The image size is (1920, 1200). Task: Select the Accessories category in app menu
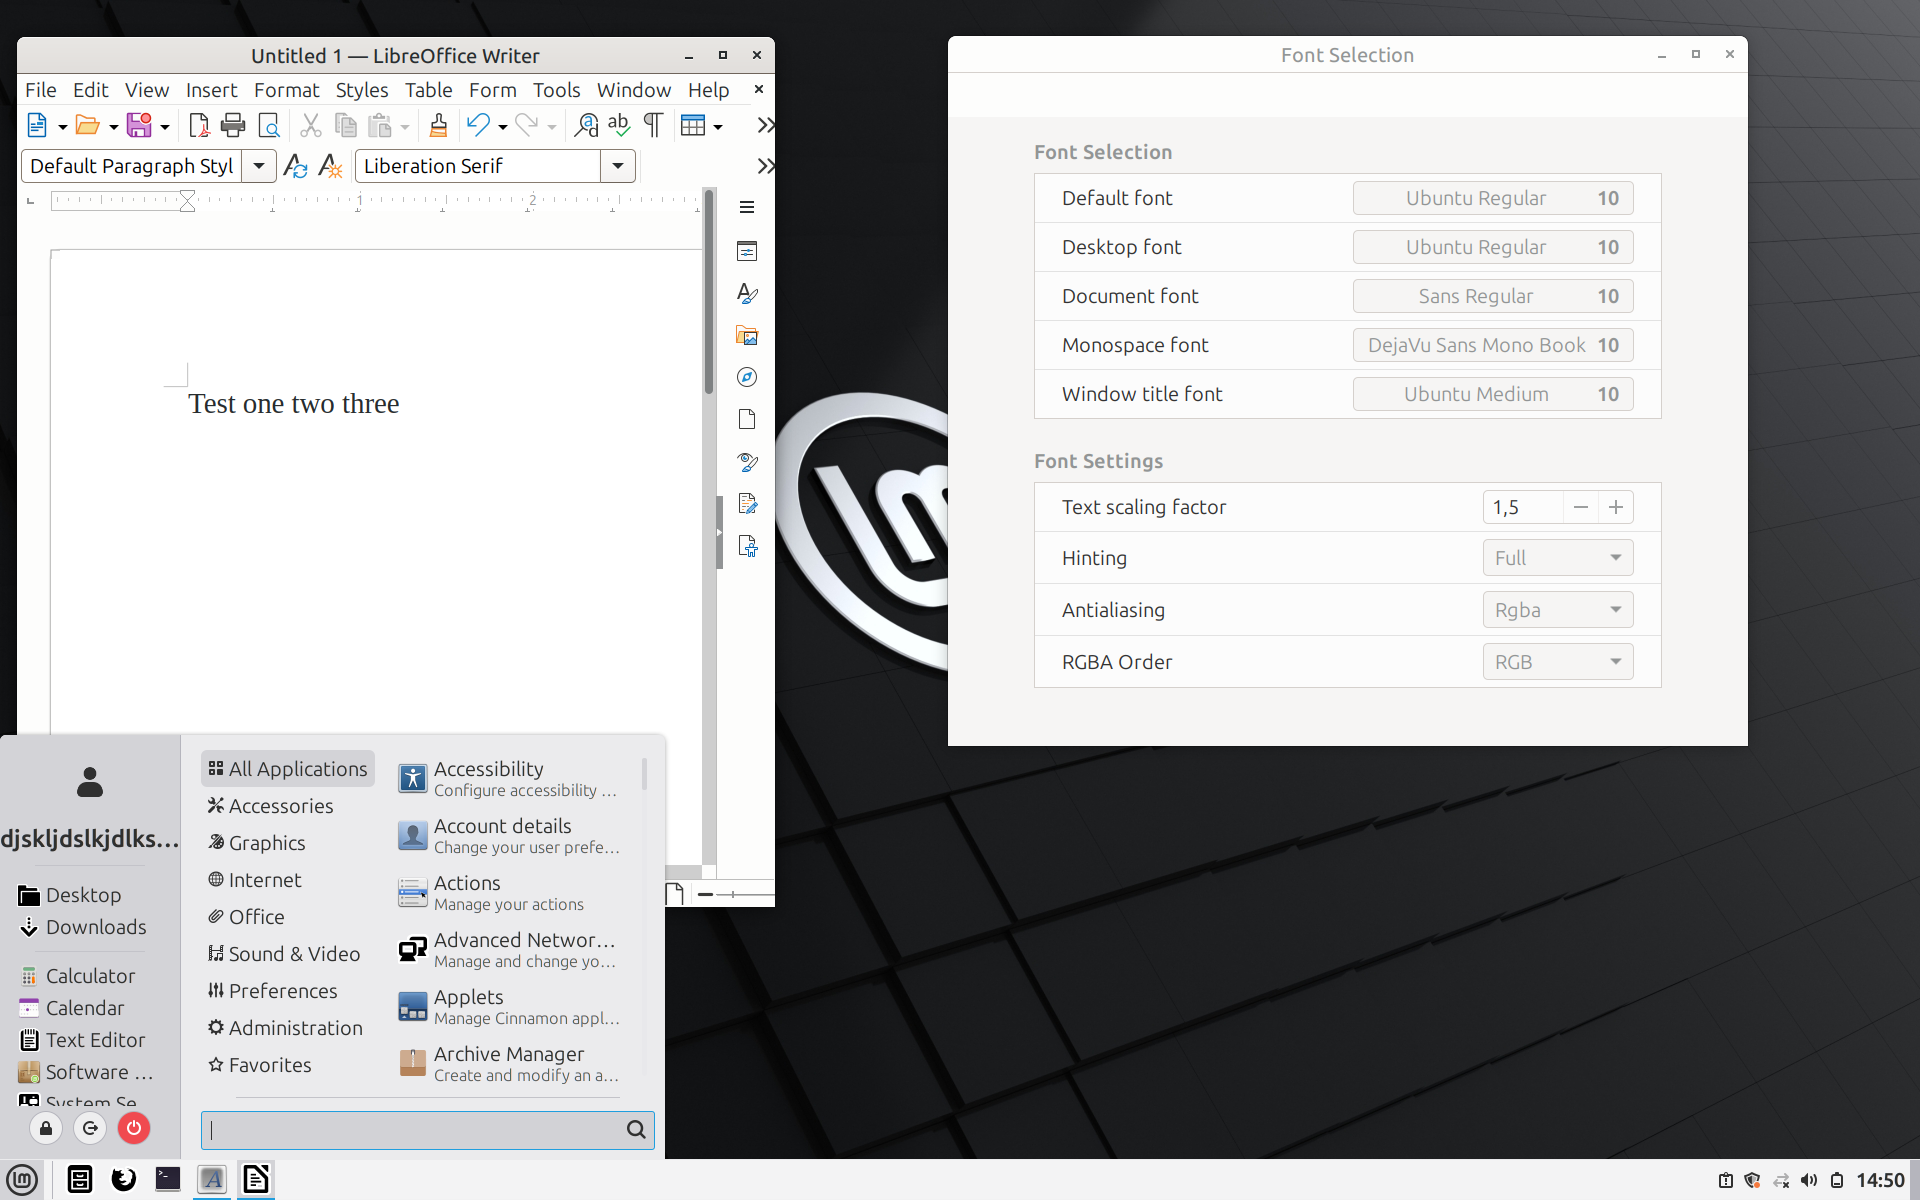[x=288, y=806]
